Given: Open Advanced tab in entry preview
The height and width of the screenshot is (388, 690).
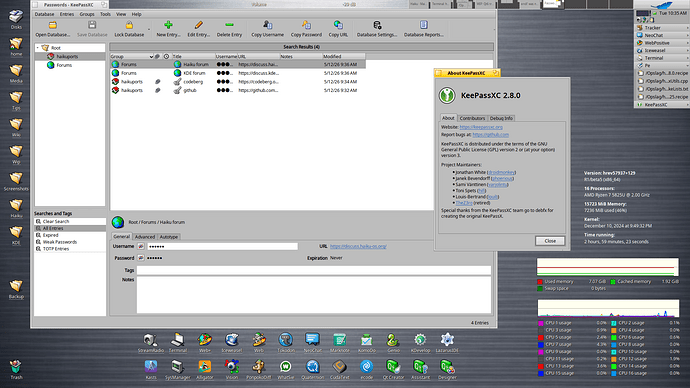Looking at the screenshot, I should (x=145, y=237).
